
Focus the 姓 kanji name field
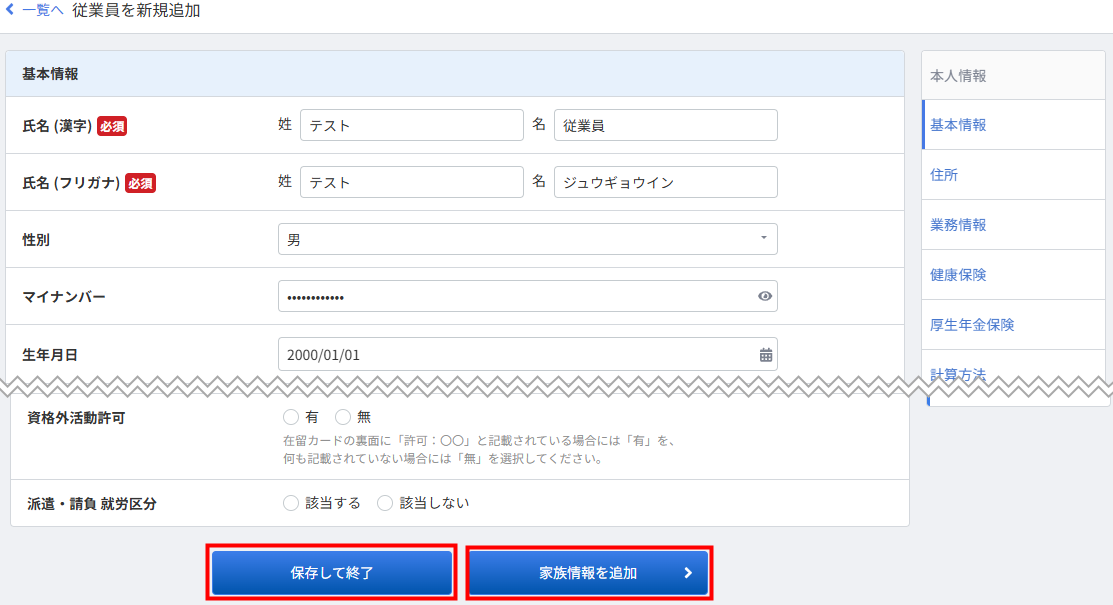(411, 126)
